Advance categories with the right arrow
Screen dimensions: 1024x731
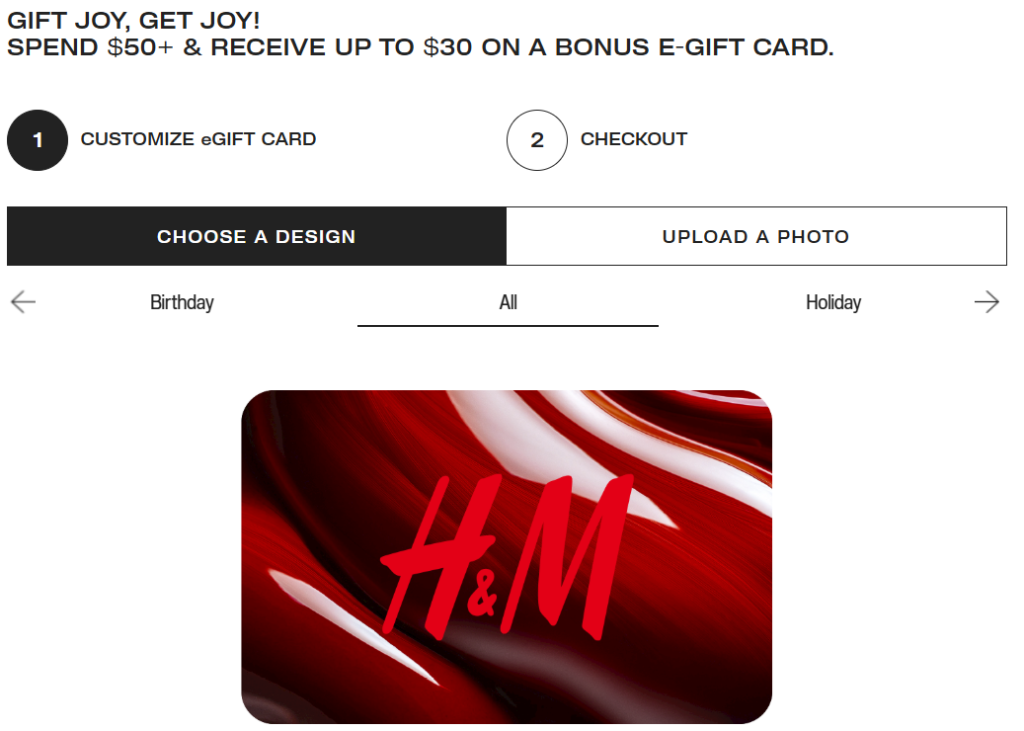[986, 302]
